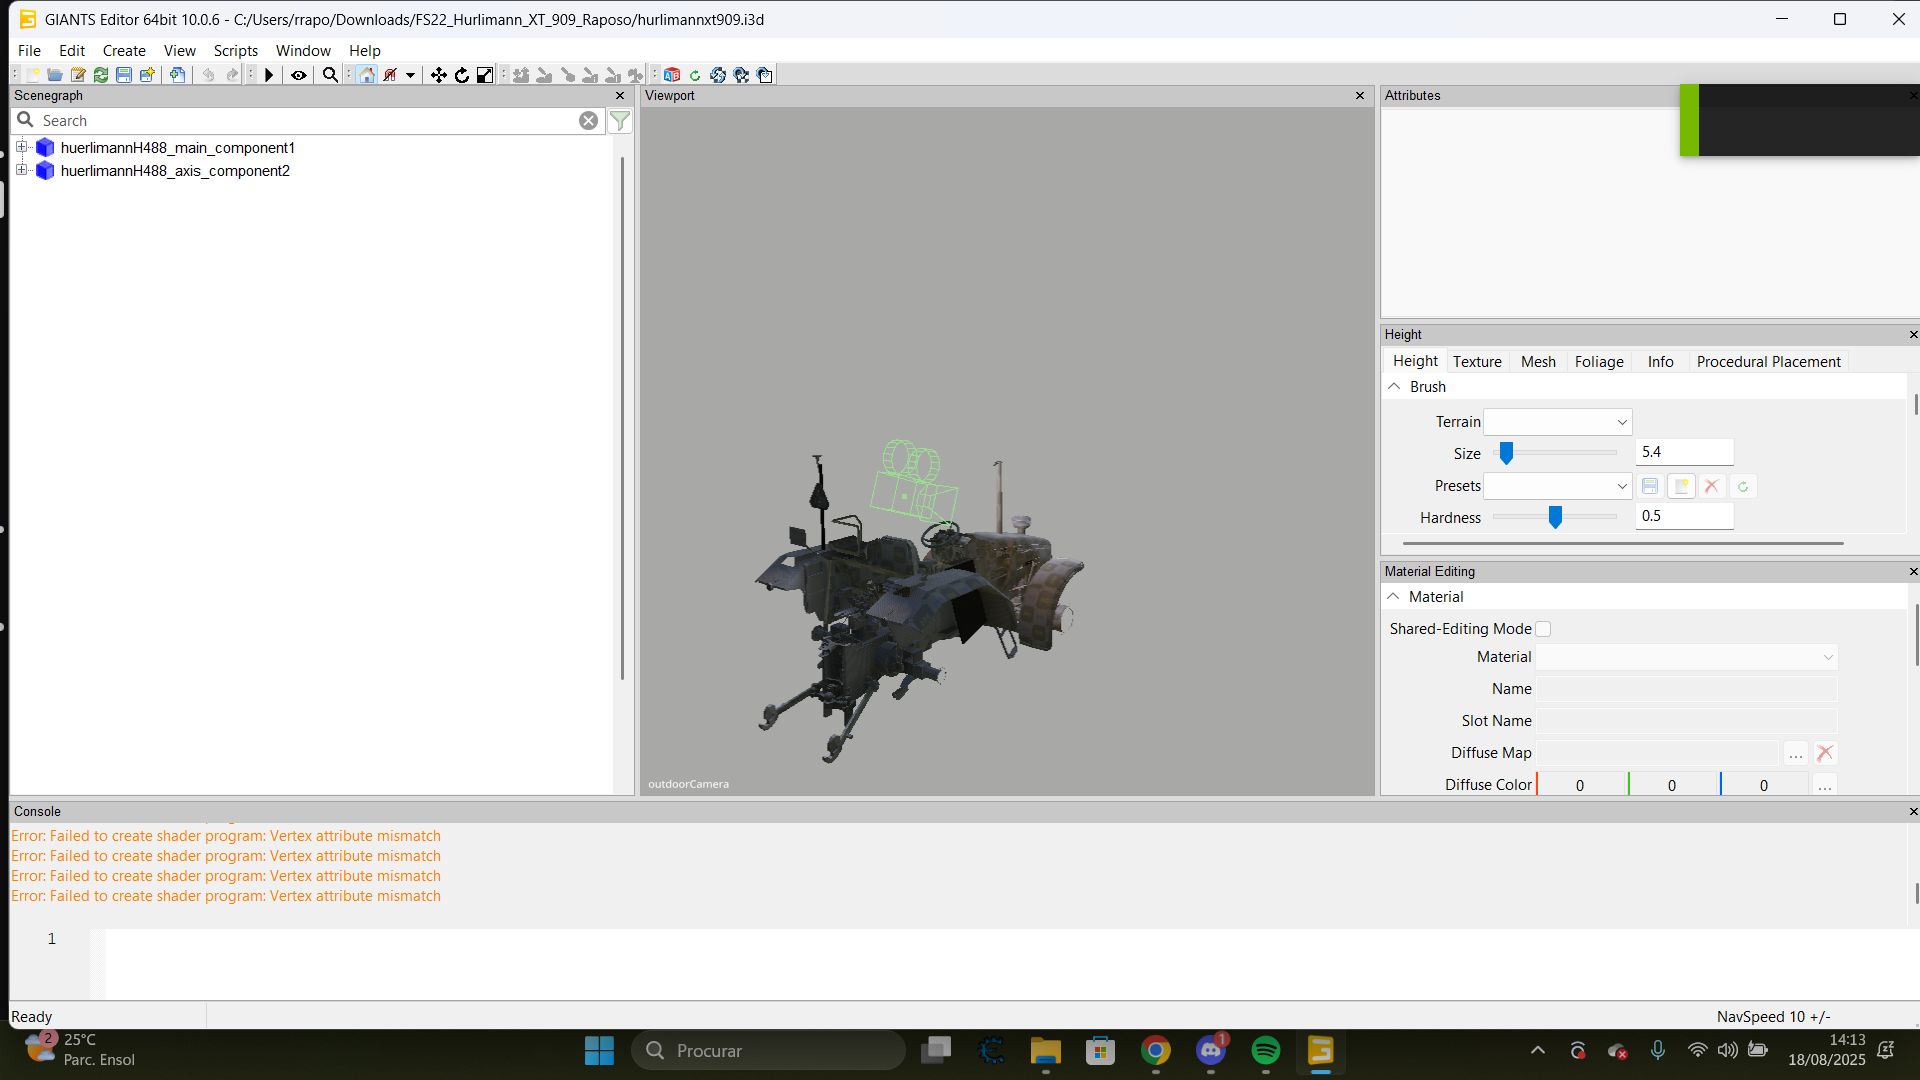
Task: Open the Help menu
Action: 365,50
